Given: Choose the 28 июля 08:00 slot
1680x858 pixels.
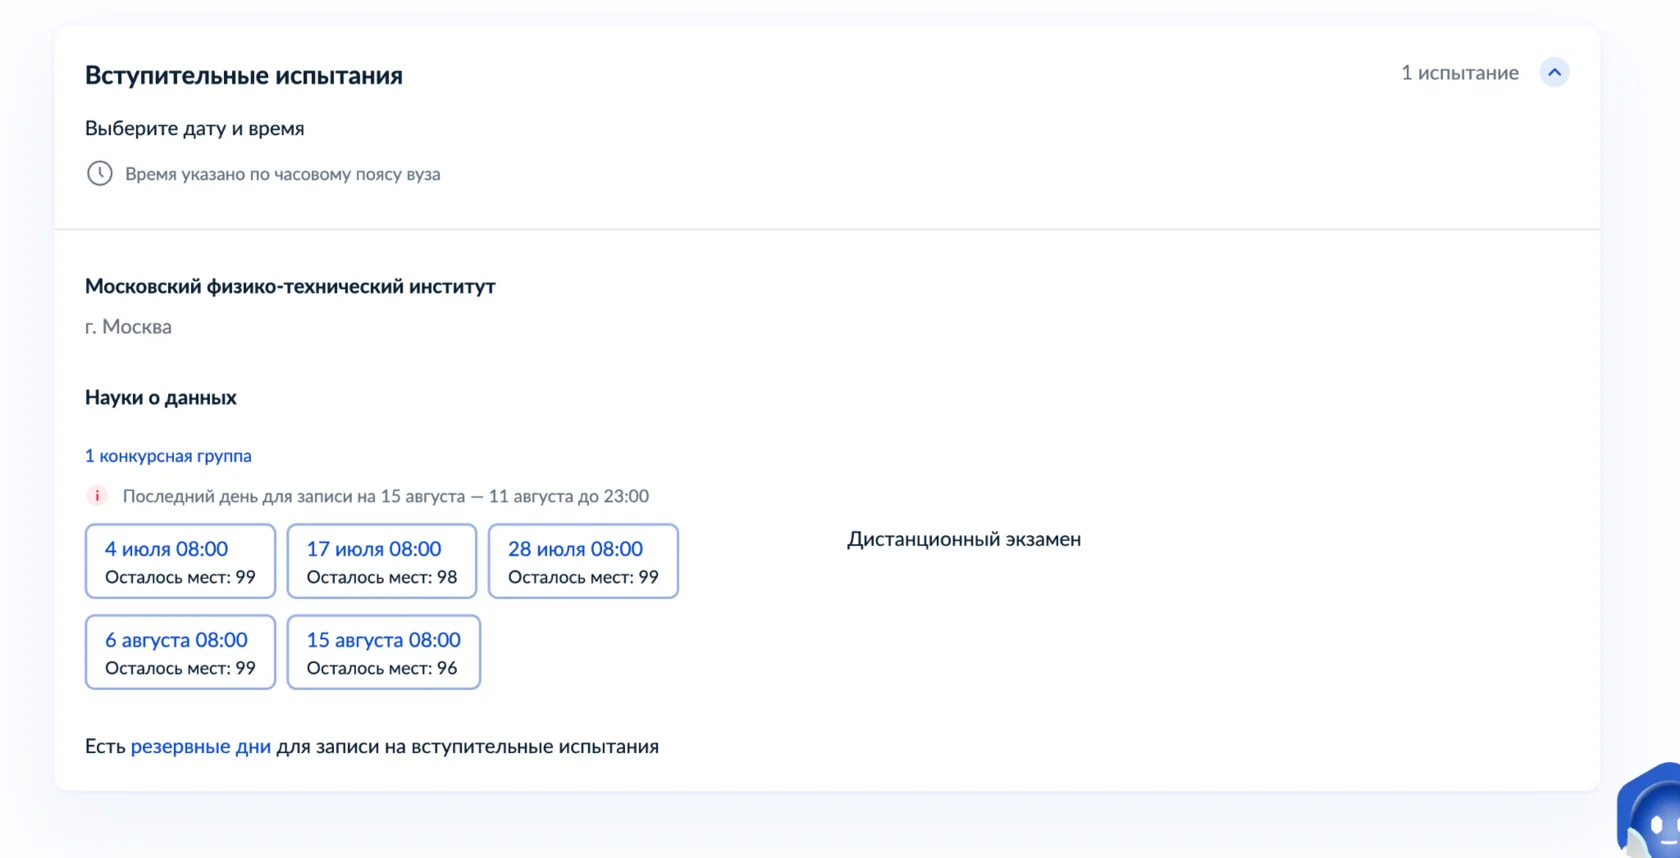Looking at the screenshot, I should 583,561.
